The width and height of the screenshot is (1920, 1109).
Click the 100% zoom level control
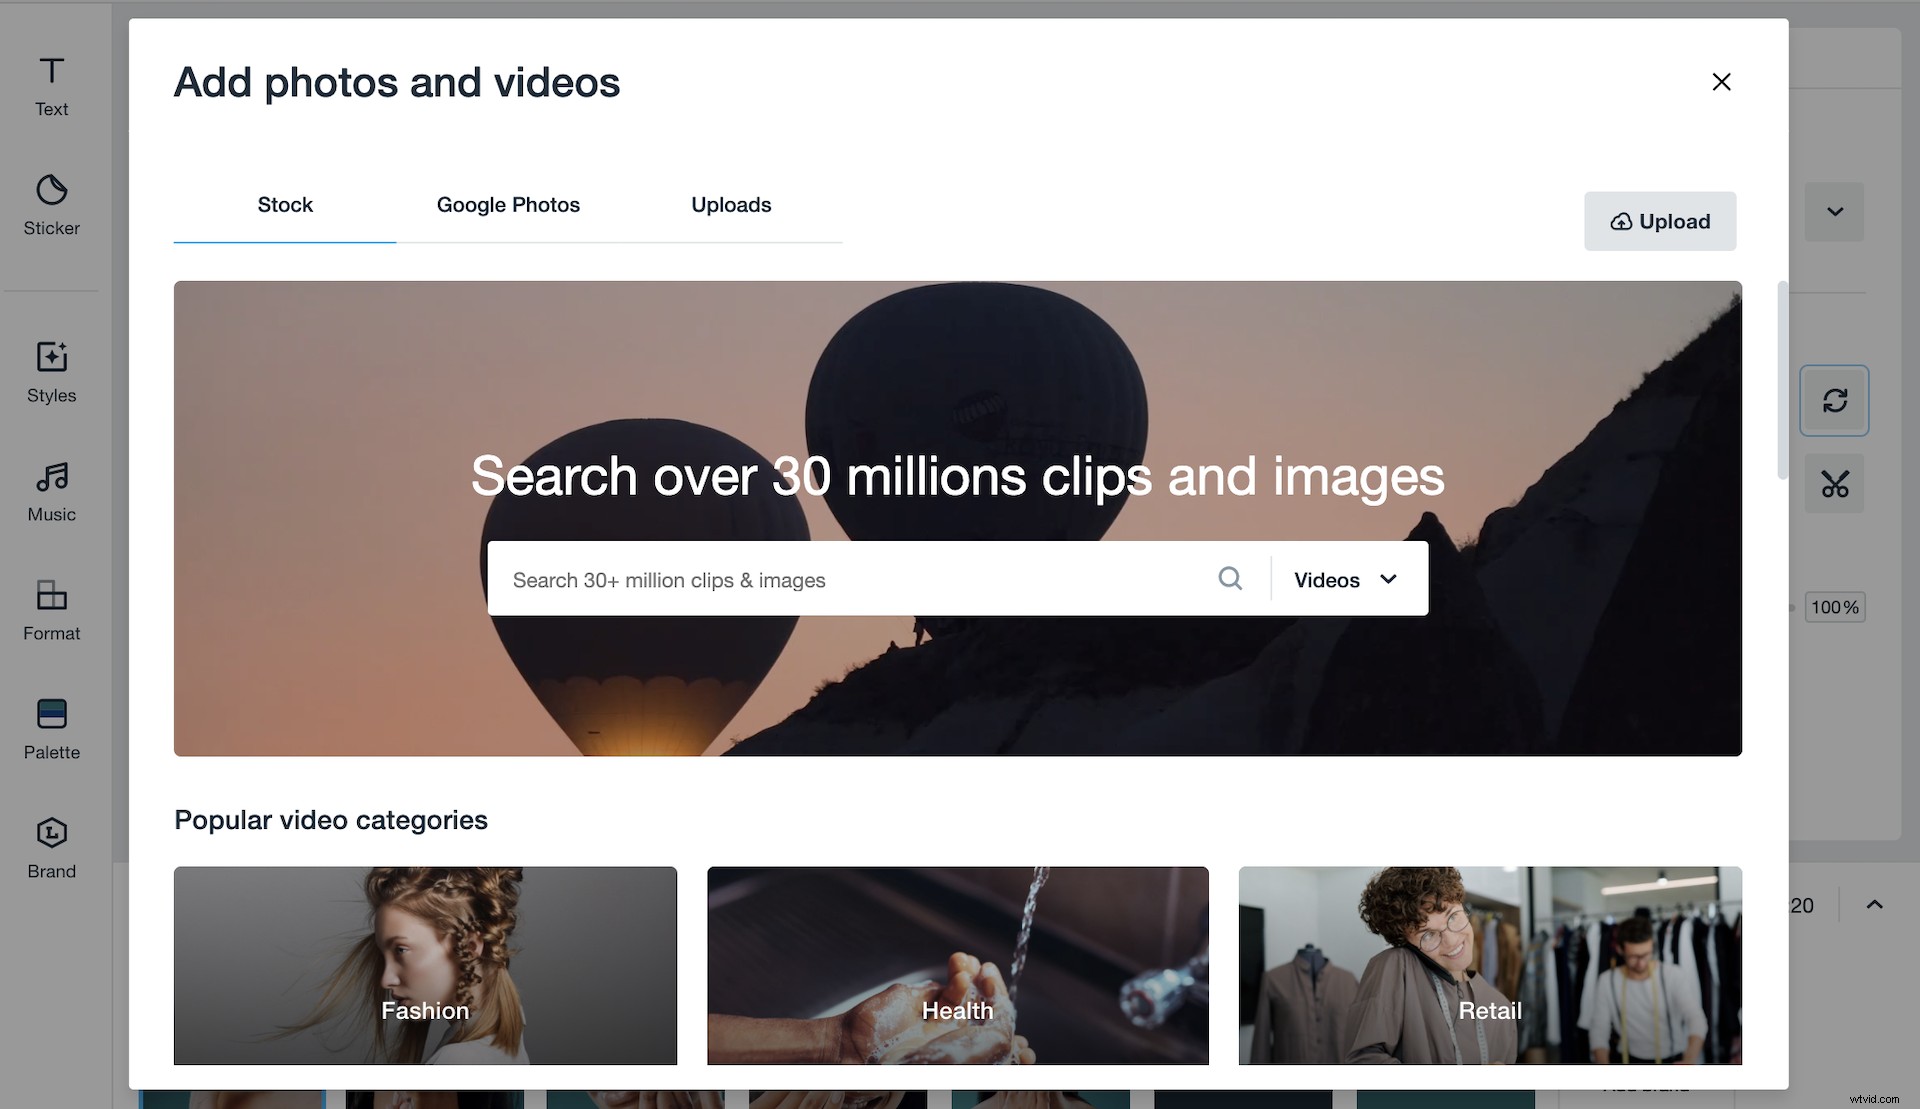tap(1834, 607)
